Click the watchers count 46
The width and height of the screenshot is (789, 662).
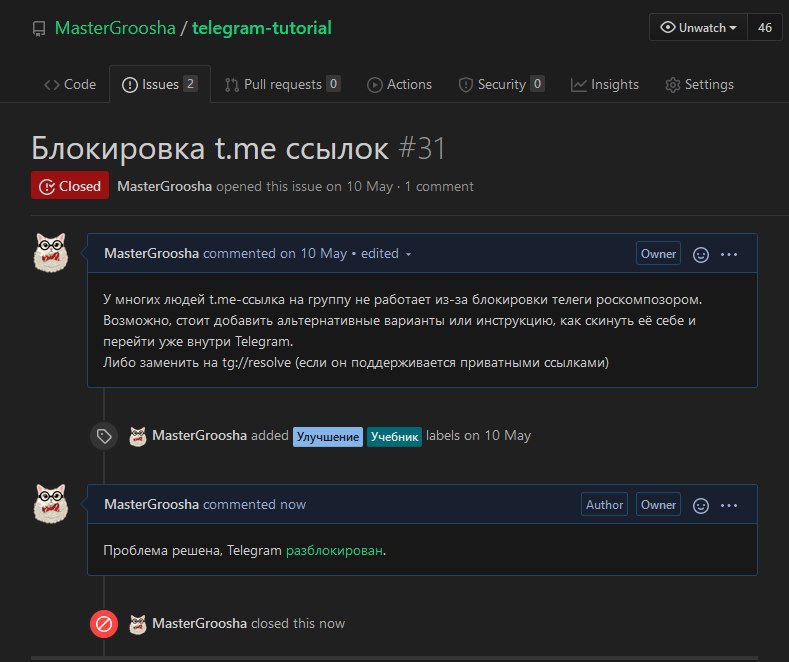pos(765,27)
